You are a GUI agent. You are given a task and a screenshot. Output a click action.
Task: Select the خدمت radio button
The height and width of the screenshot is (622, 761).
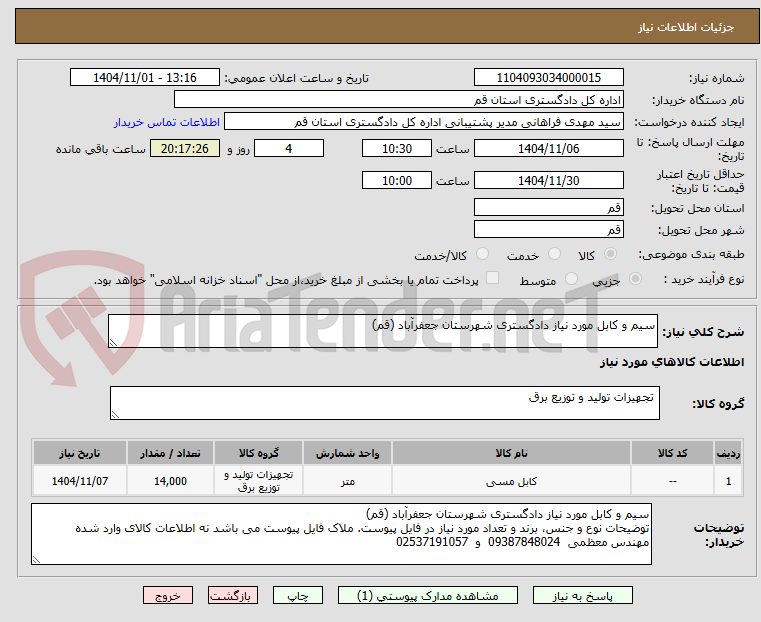point(554,254)
